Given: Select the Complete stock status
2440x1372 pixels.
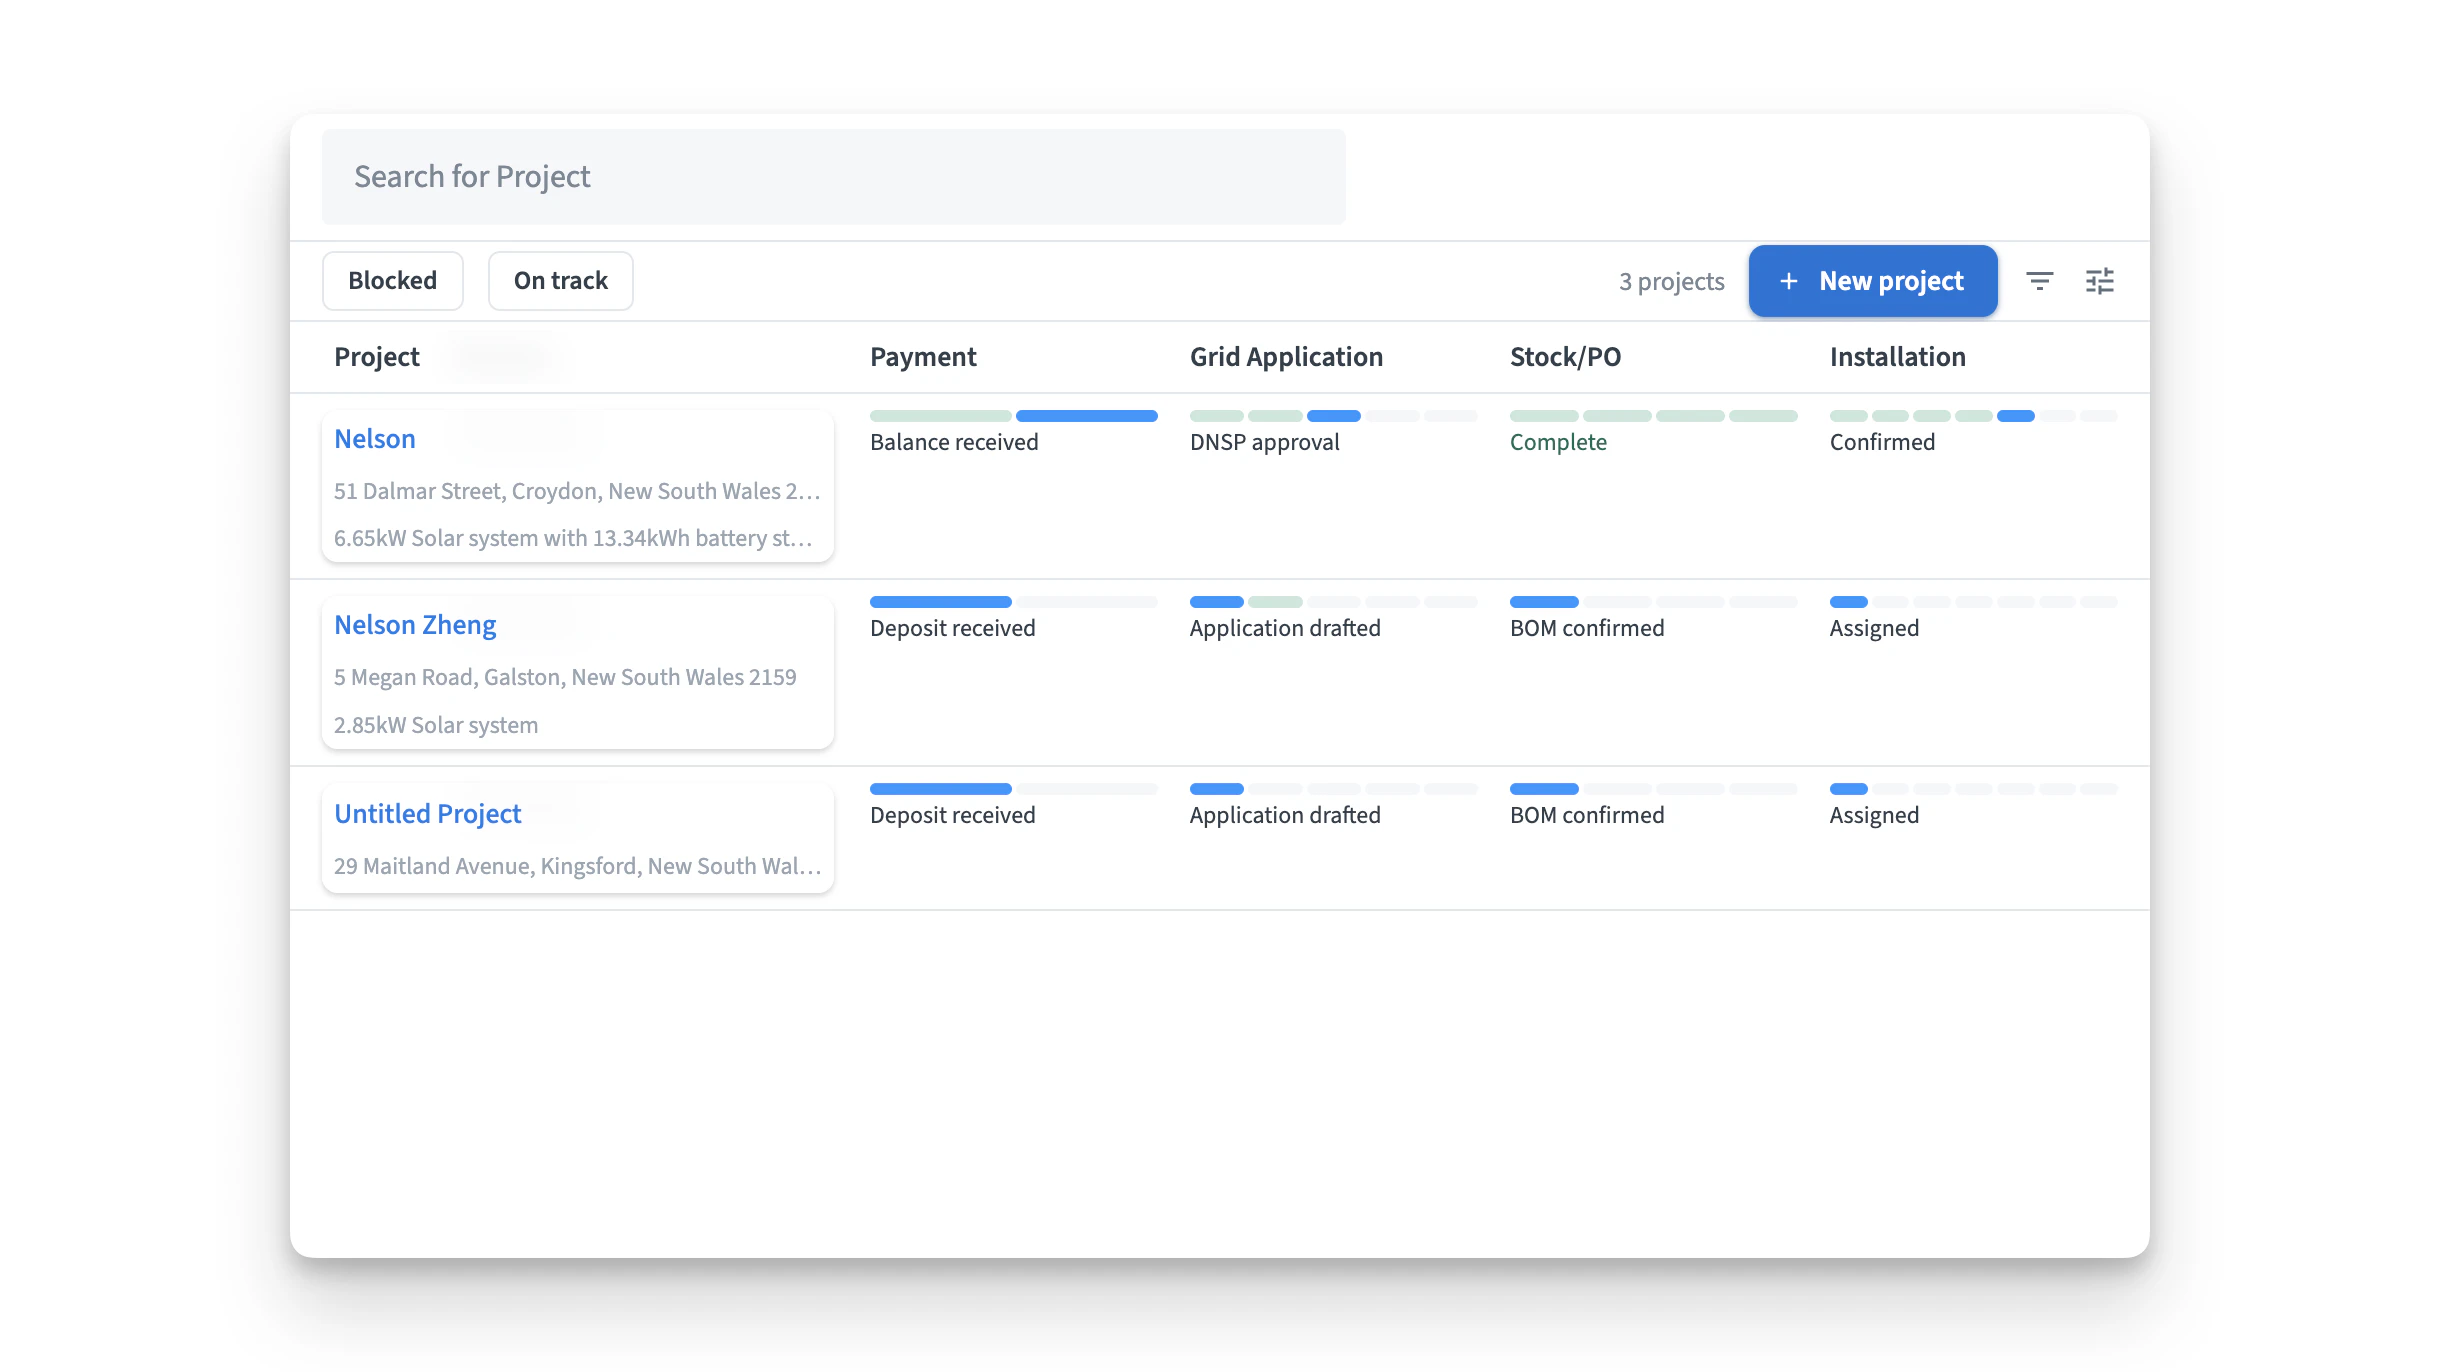Looking at the screenshot, I should [x=1558, y=442].
